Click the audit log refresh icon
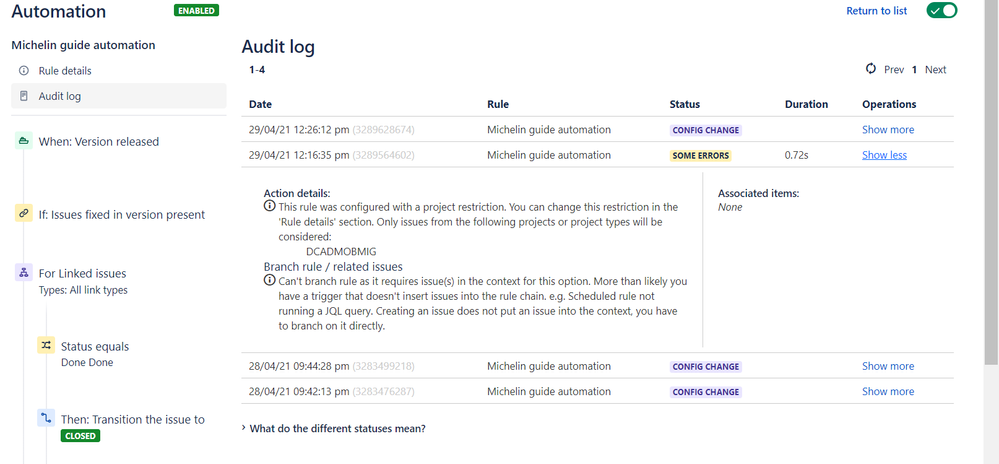The height and width of the screenshot is (464, 999). (871, 69)
